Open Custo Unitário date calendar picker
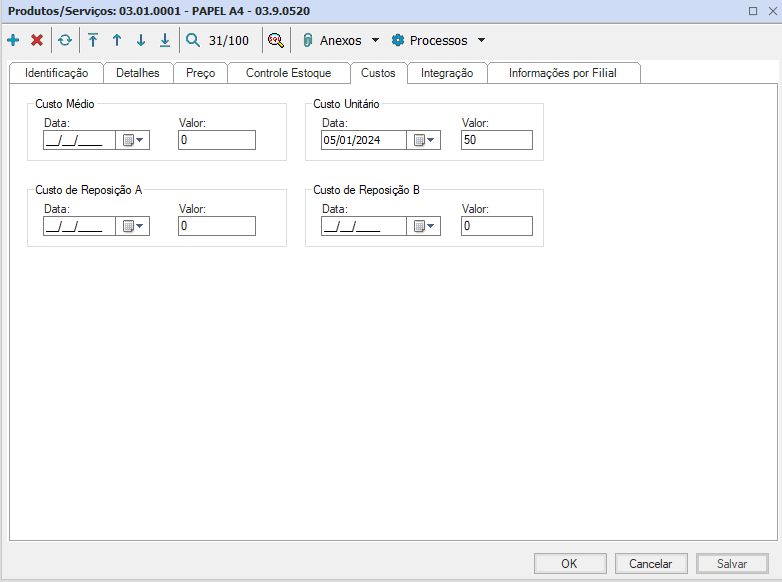This screenshot has height=582, width=782. [424, 141]
